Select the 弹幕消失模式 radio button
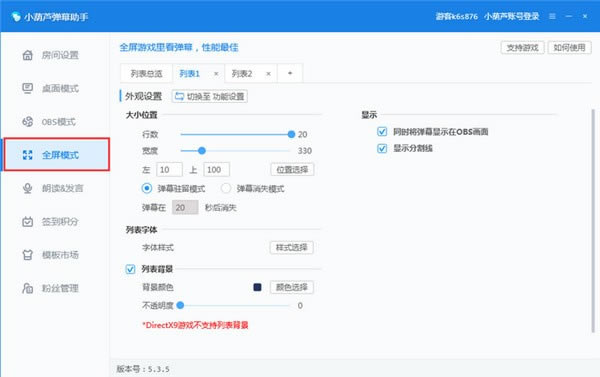Viewport: 600px width, 377px height. pos(226,188)
